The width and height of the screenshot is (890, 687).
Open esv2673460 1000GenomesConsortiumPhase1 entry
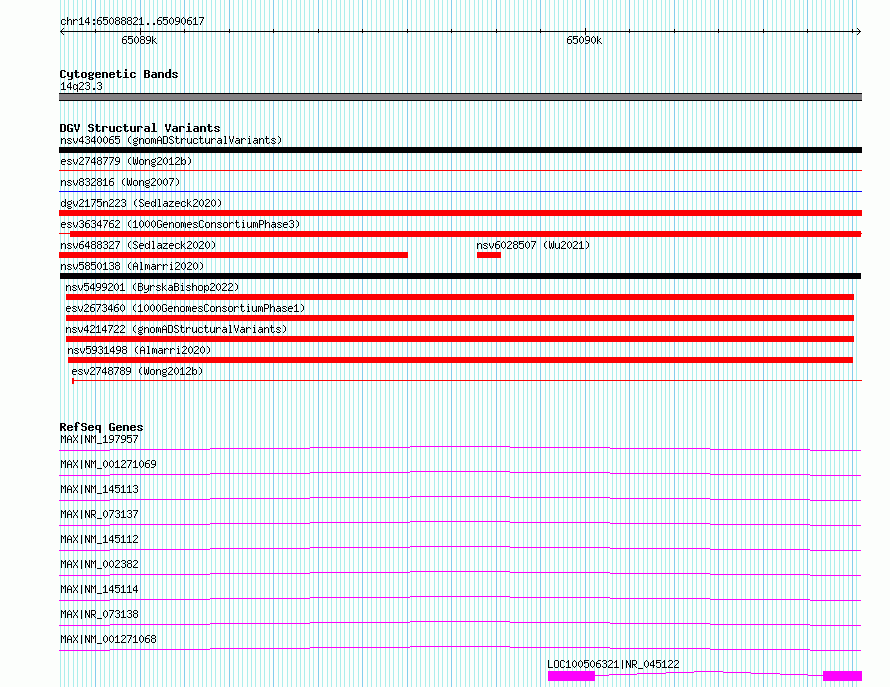460,318
